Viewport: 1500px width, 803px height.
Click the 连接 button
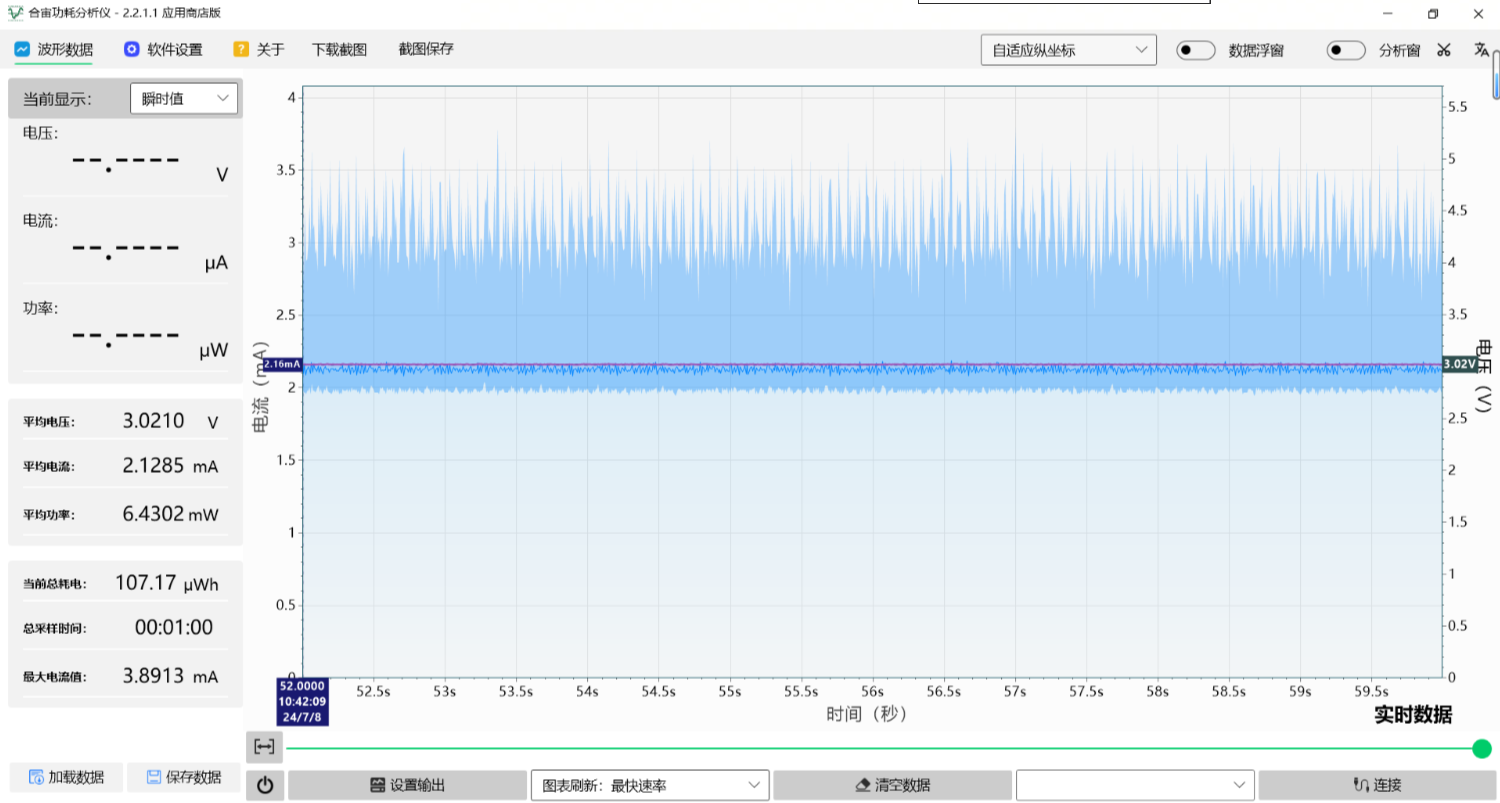pos(1377,785)
